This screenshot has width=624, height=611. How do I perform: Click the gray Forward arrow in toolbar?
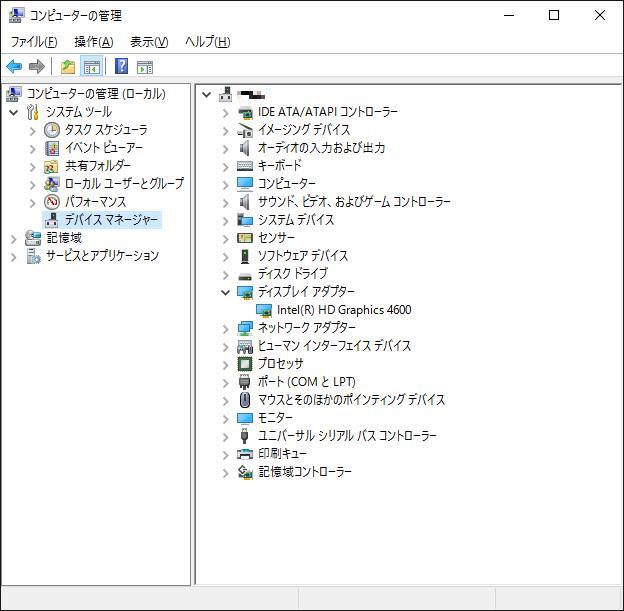coord(37,66)
